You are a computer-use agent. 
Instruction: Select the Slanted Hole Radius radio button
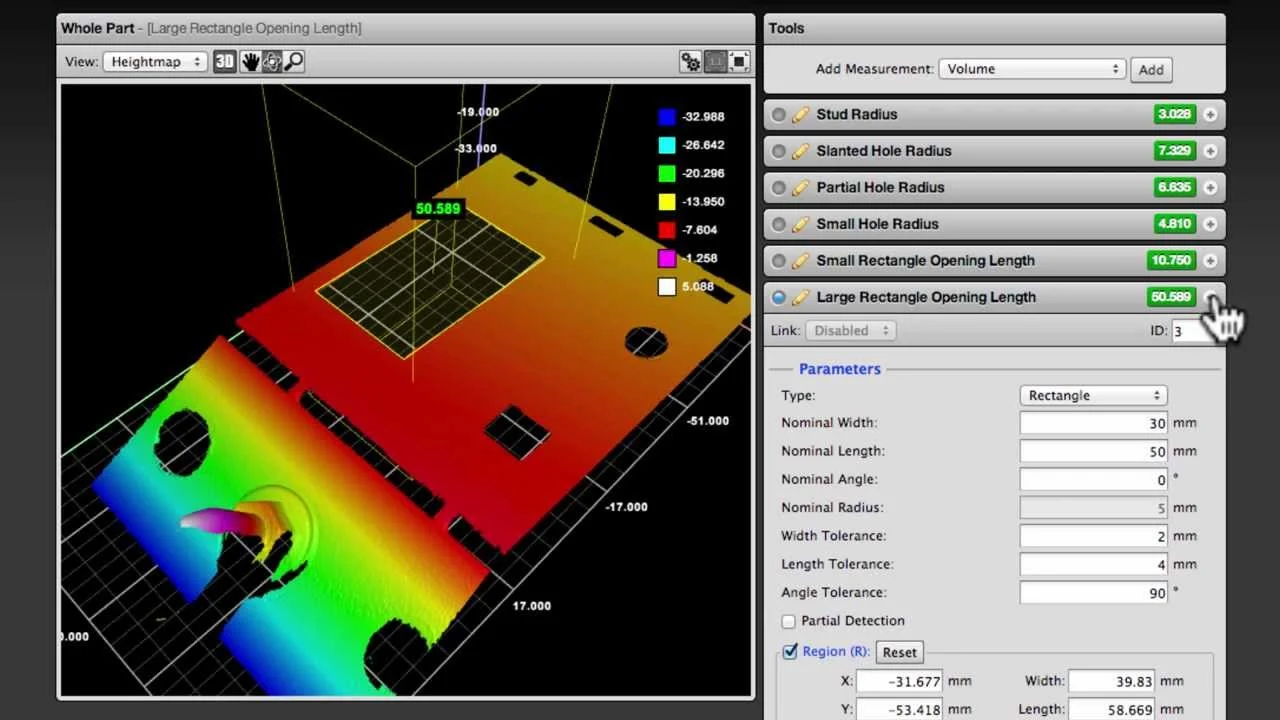(x=779, y=151)
